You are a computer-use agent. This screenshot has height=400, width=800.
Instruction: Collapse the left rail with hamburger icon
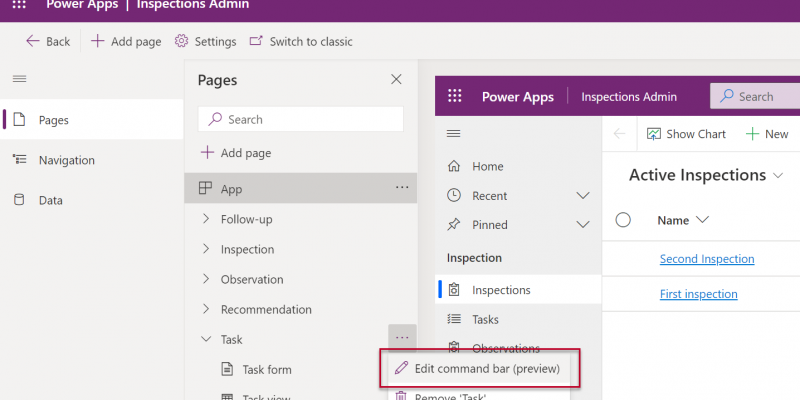tap(19, 79)
